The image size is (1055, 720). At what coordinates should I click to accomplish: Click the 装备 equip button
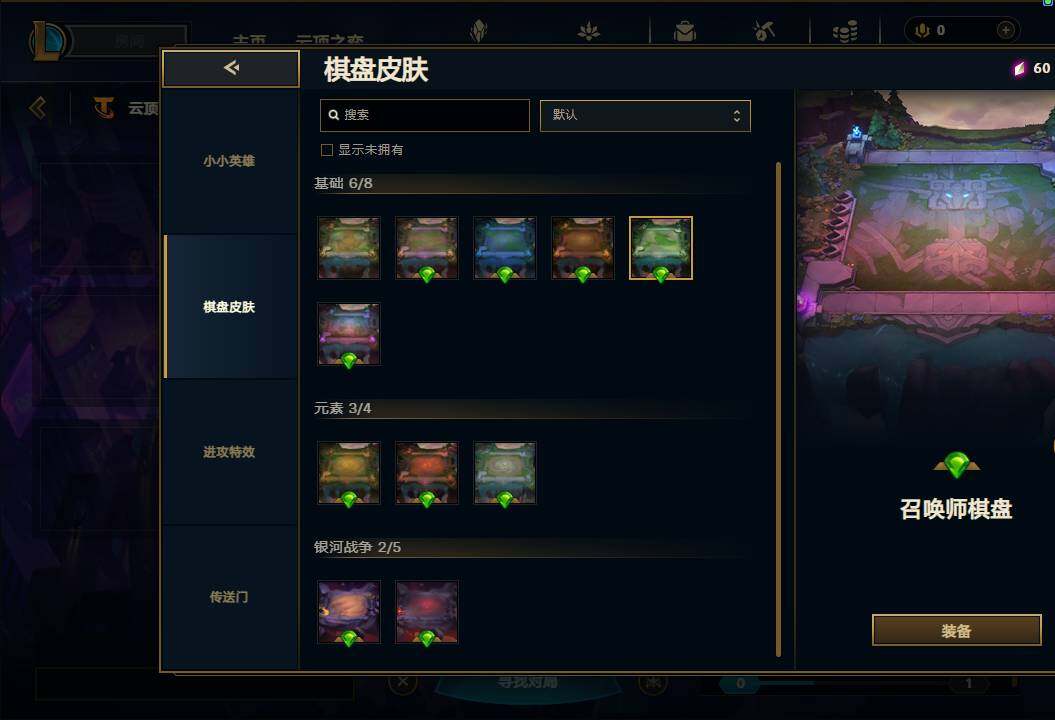coord(956,631)
